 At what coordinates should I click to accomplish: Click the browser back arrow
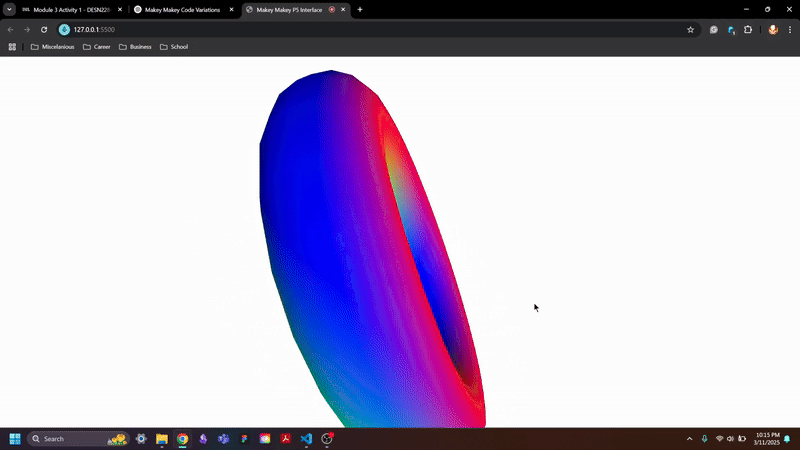point(11,30)
